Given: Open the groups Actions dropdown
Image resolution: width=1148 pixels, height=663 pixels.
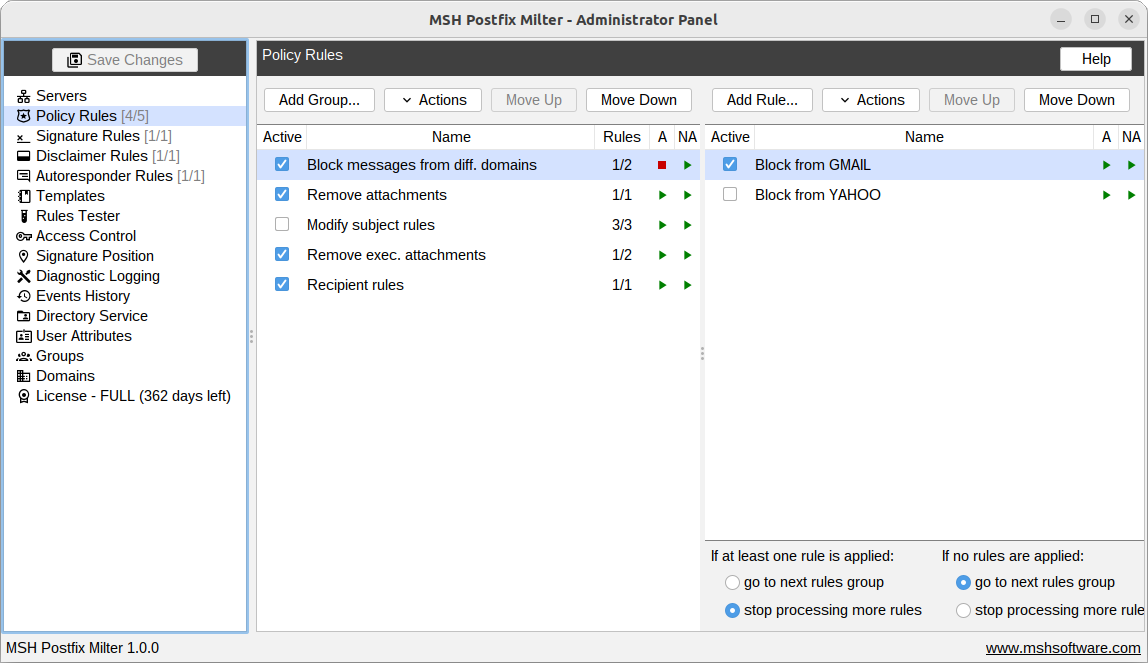Looking at the screenshot, I should (433, 100).
